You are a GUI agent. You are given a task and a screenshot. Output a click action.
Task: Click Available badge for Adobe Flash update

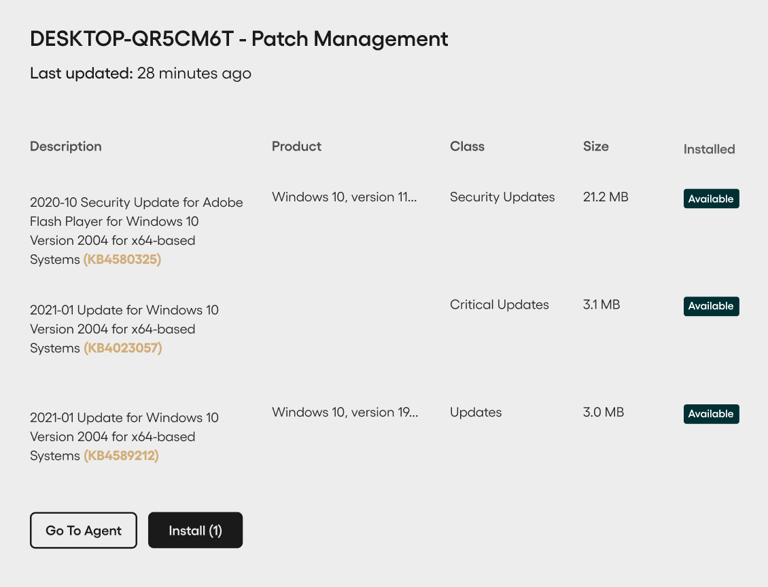point(711,199)
